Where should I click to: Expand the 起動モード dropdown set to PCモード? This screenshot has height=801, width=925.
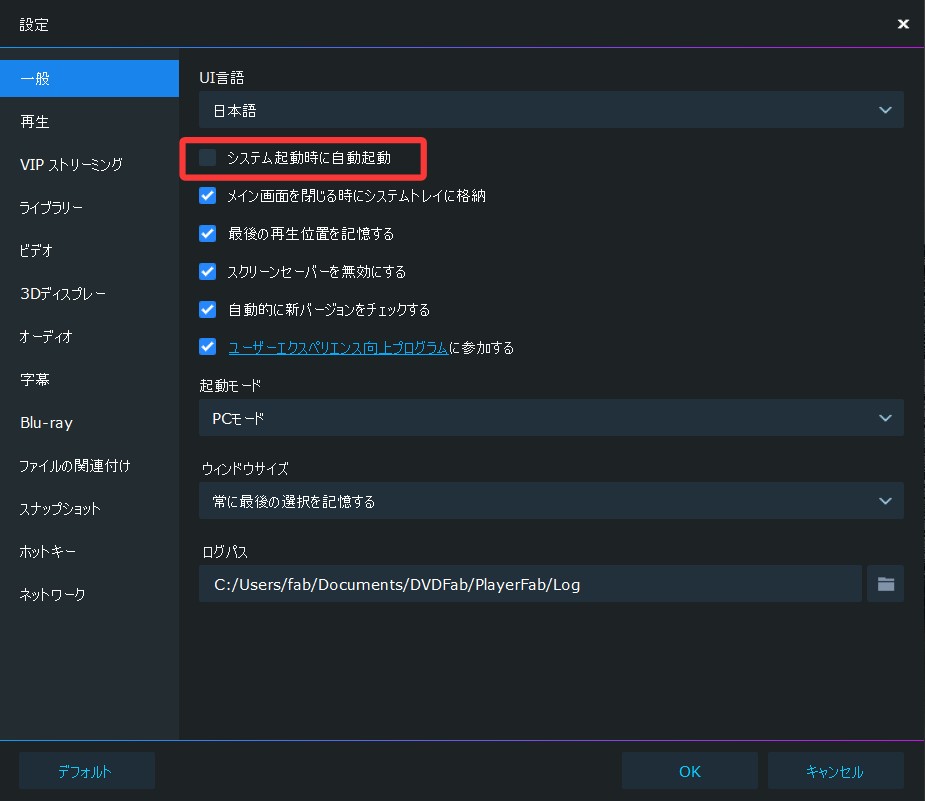(x=551, y=418)
